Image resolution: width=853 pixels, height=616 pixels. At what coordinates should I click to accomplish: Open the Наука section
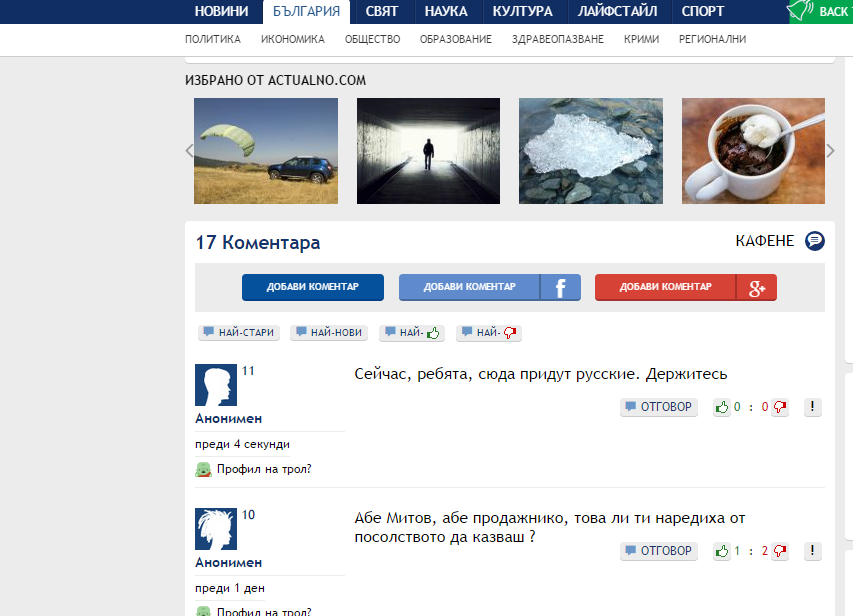click(x=446, y=11)
